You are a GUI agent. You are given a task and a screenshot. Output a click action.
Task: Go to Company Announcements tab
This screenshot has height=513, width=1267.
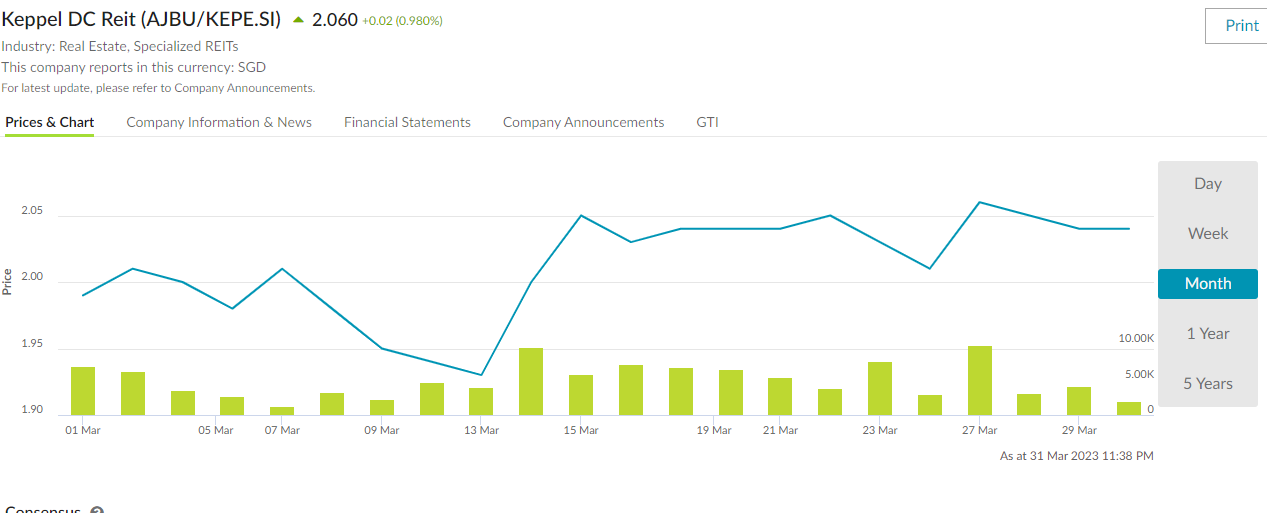point(583,122)
